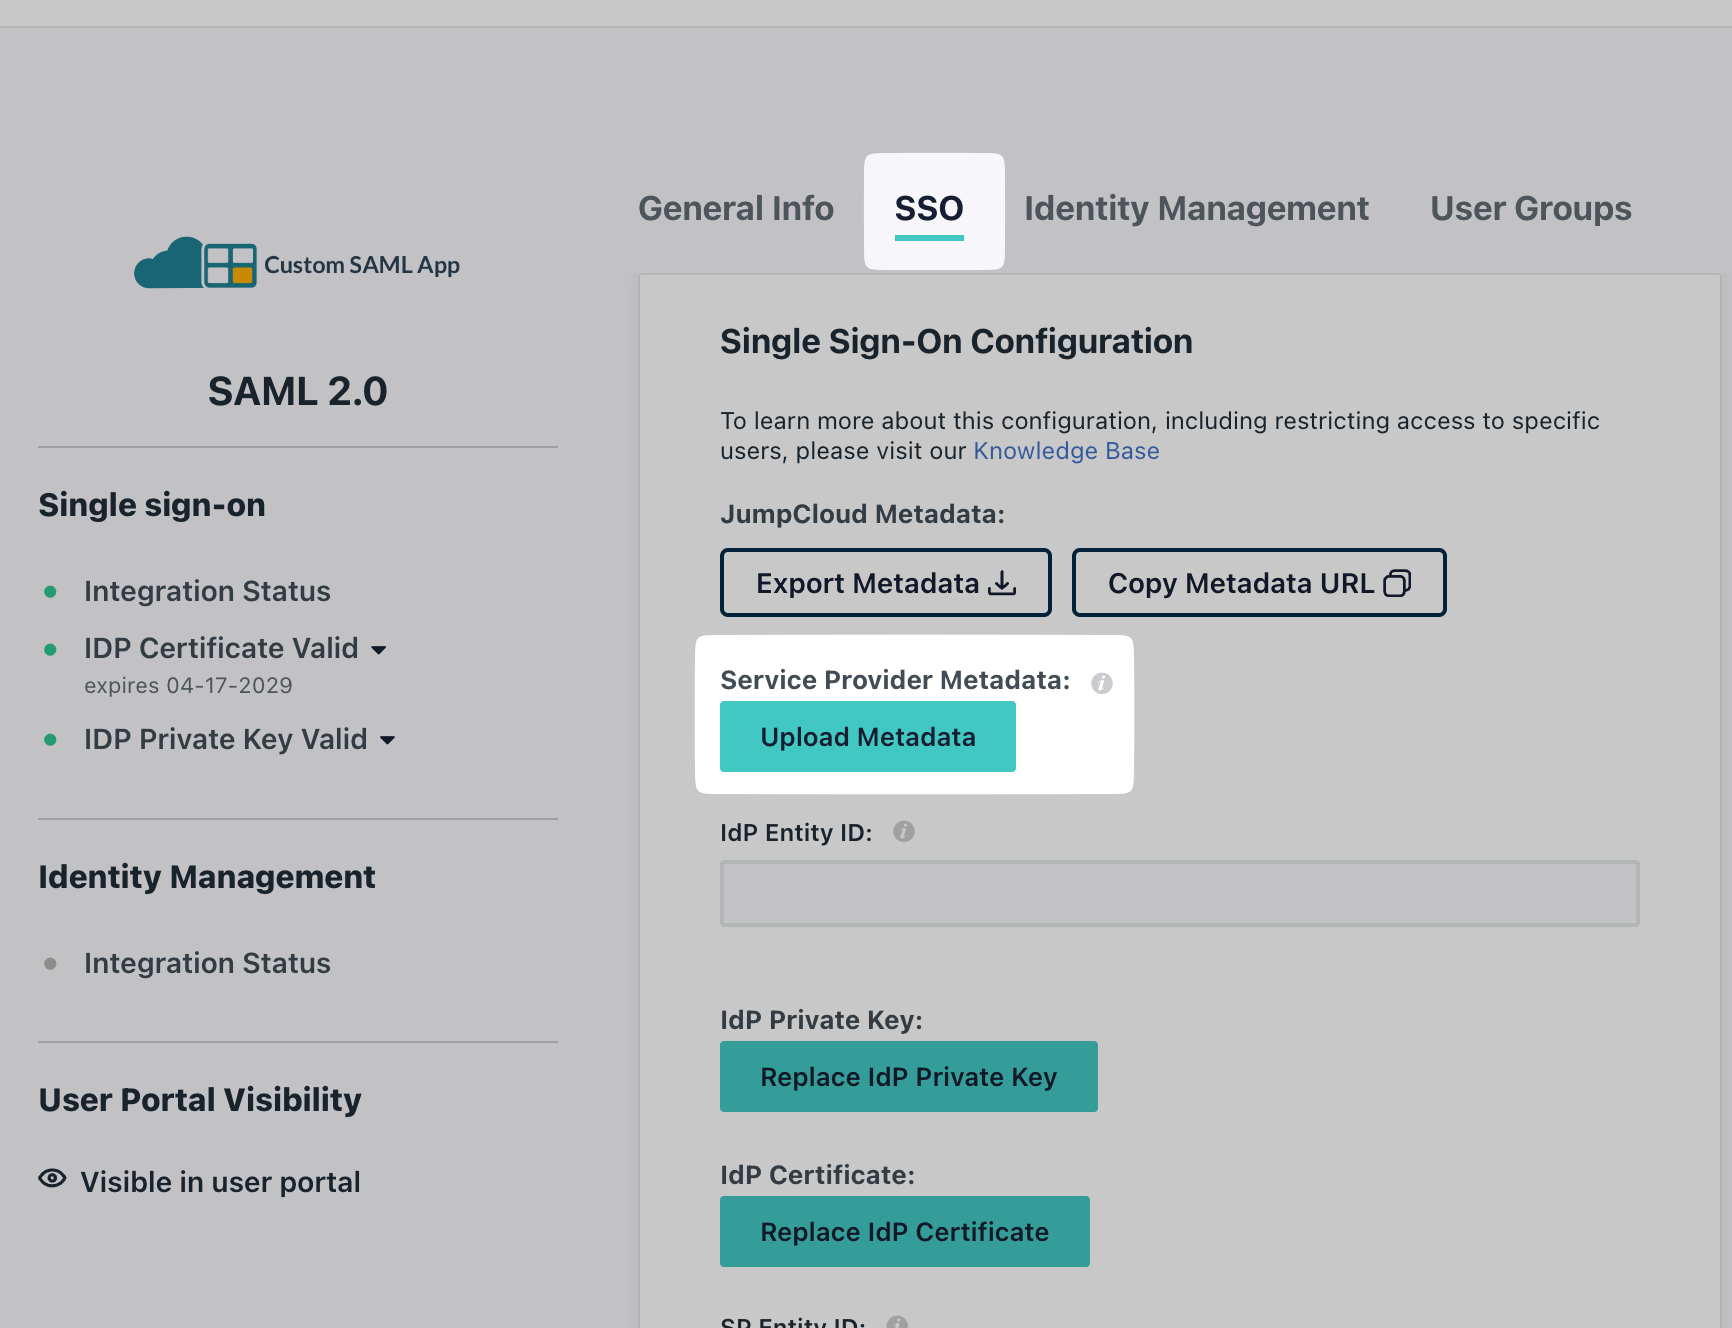The width and height of the screenshot is (1732, 1328).
Task: Click the green status dot beside Integration Status
Action: coord(51,591)
